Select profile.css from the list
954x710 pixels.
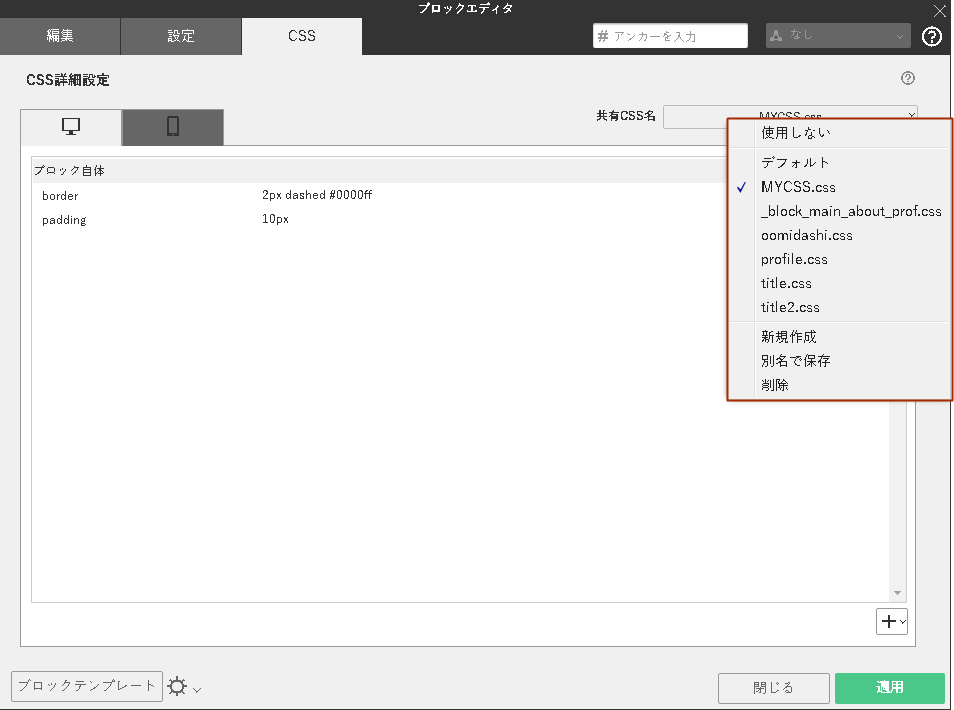pyautogui.click(x=840, y=259)
